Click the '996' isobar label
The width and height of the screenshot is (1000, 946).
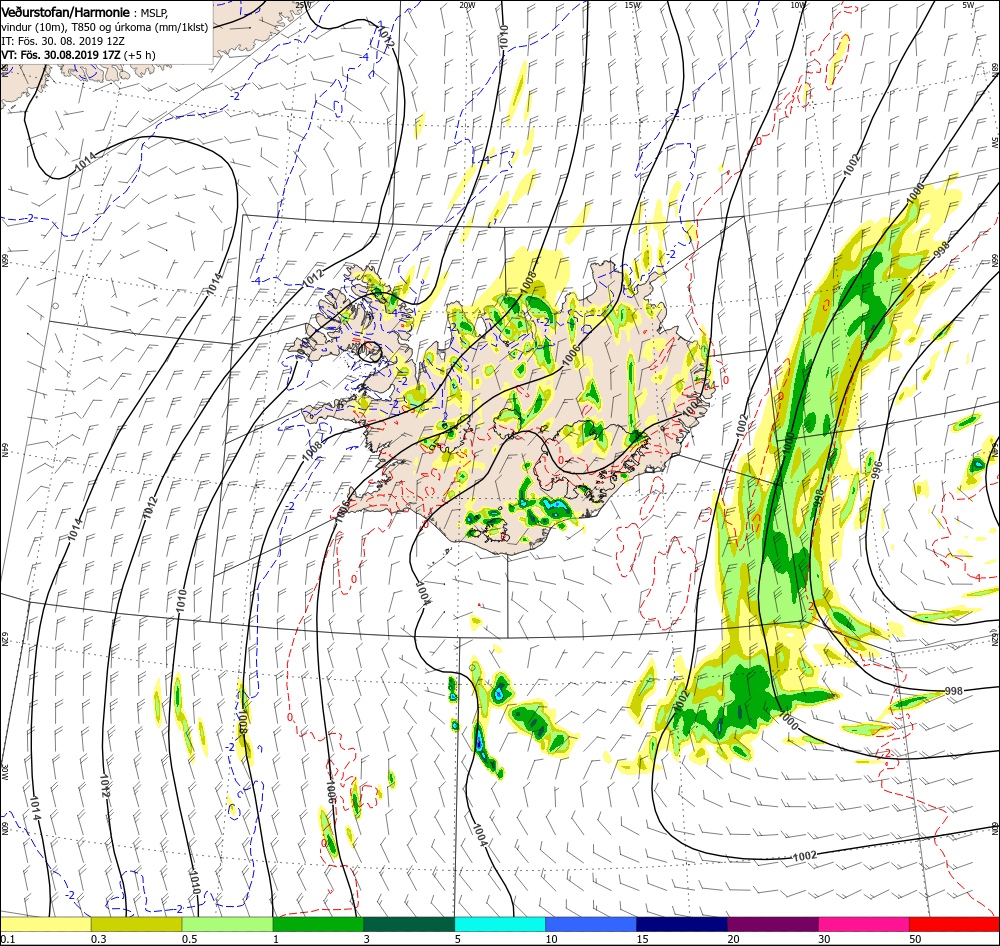pyautogui.click(x=878, y=469)
